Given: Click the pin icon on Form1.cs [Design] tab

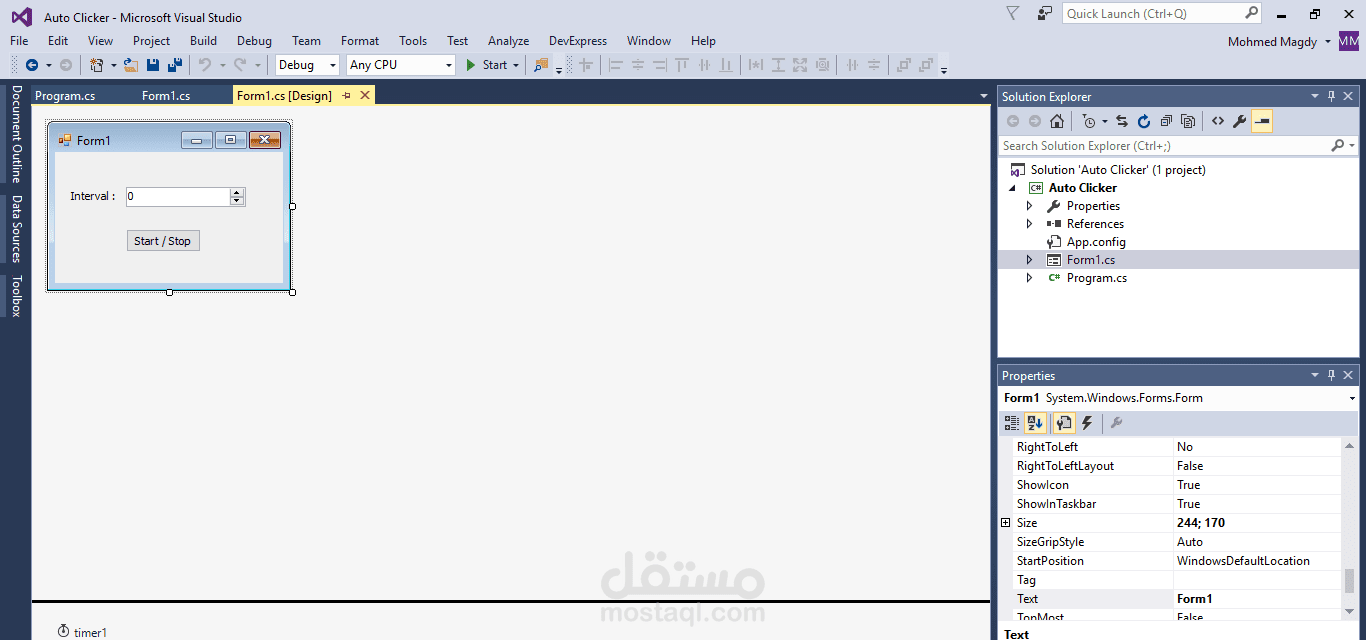Looking at the screenshot, I should point(347,95).
